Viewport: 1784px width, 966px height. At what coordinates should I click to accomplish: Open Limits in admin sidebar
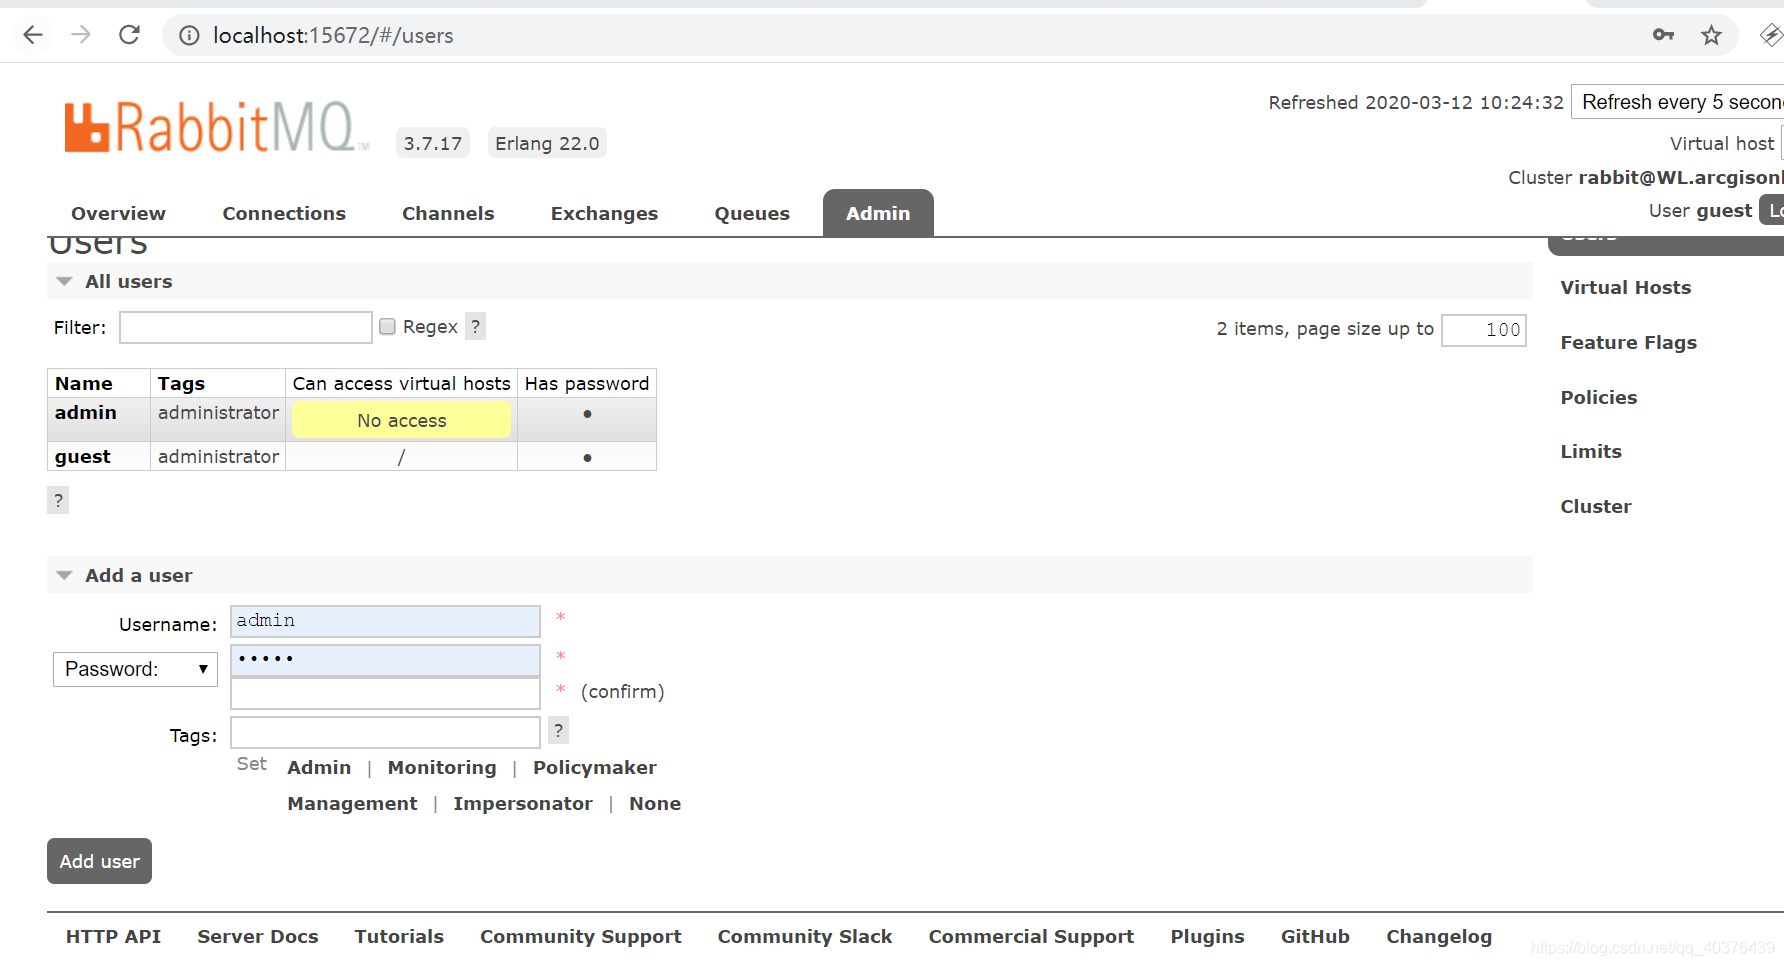pyautogui.click(x=1591, y=451)
